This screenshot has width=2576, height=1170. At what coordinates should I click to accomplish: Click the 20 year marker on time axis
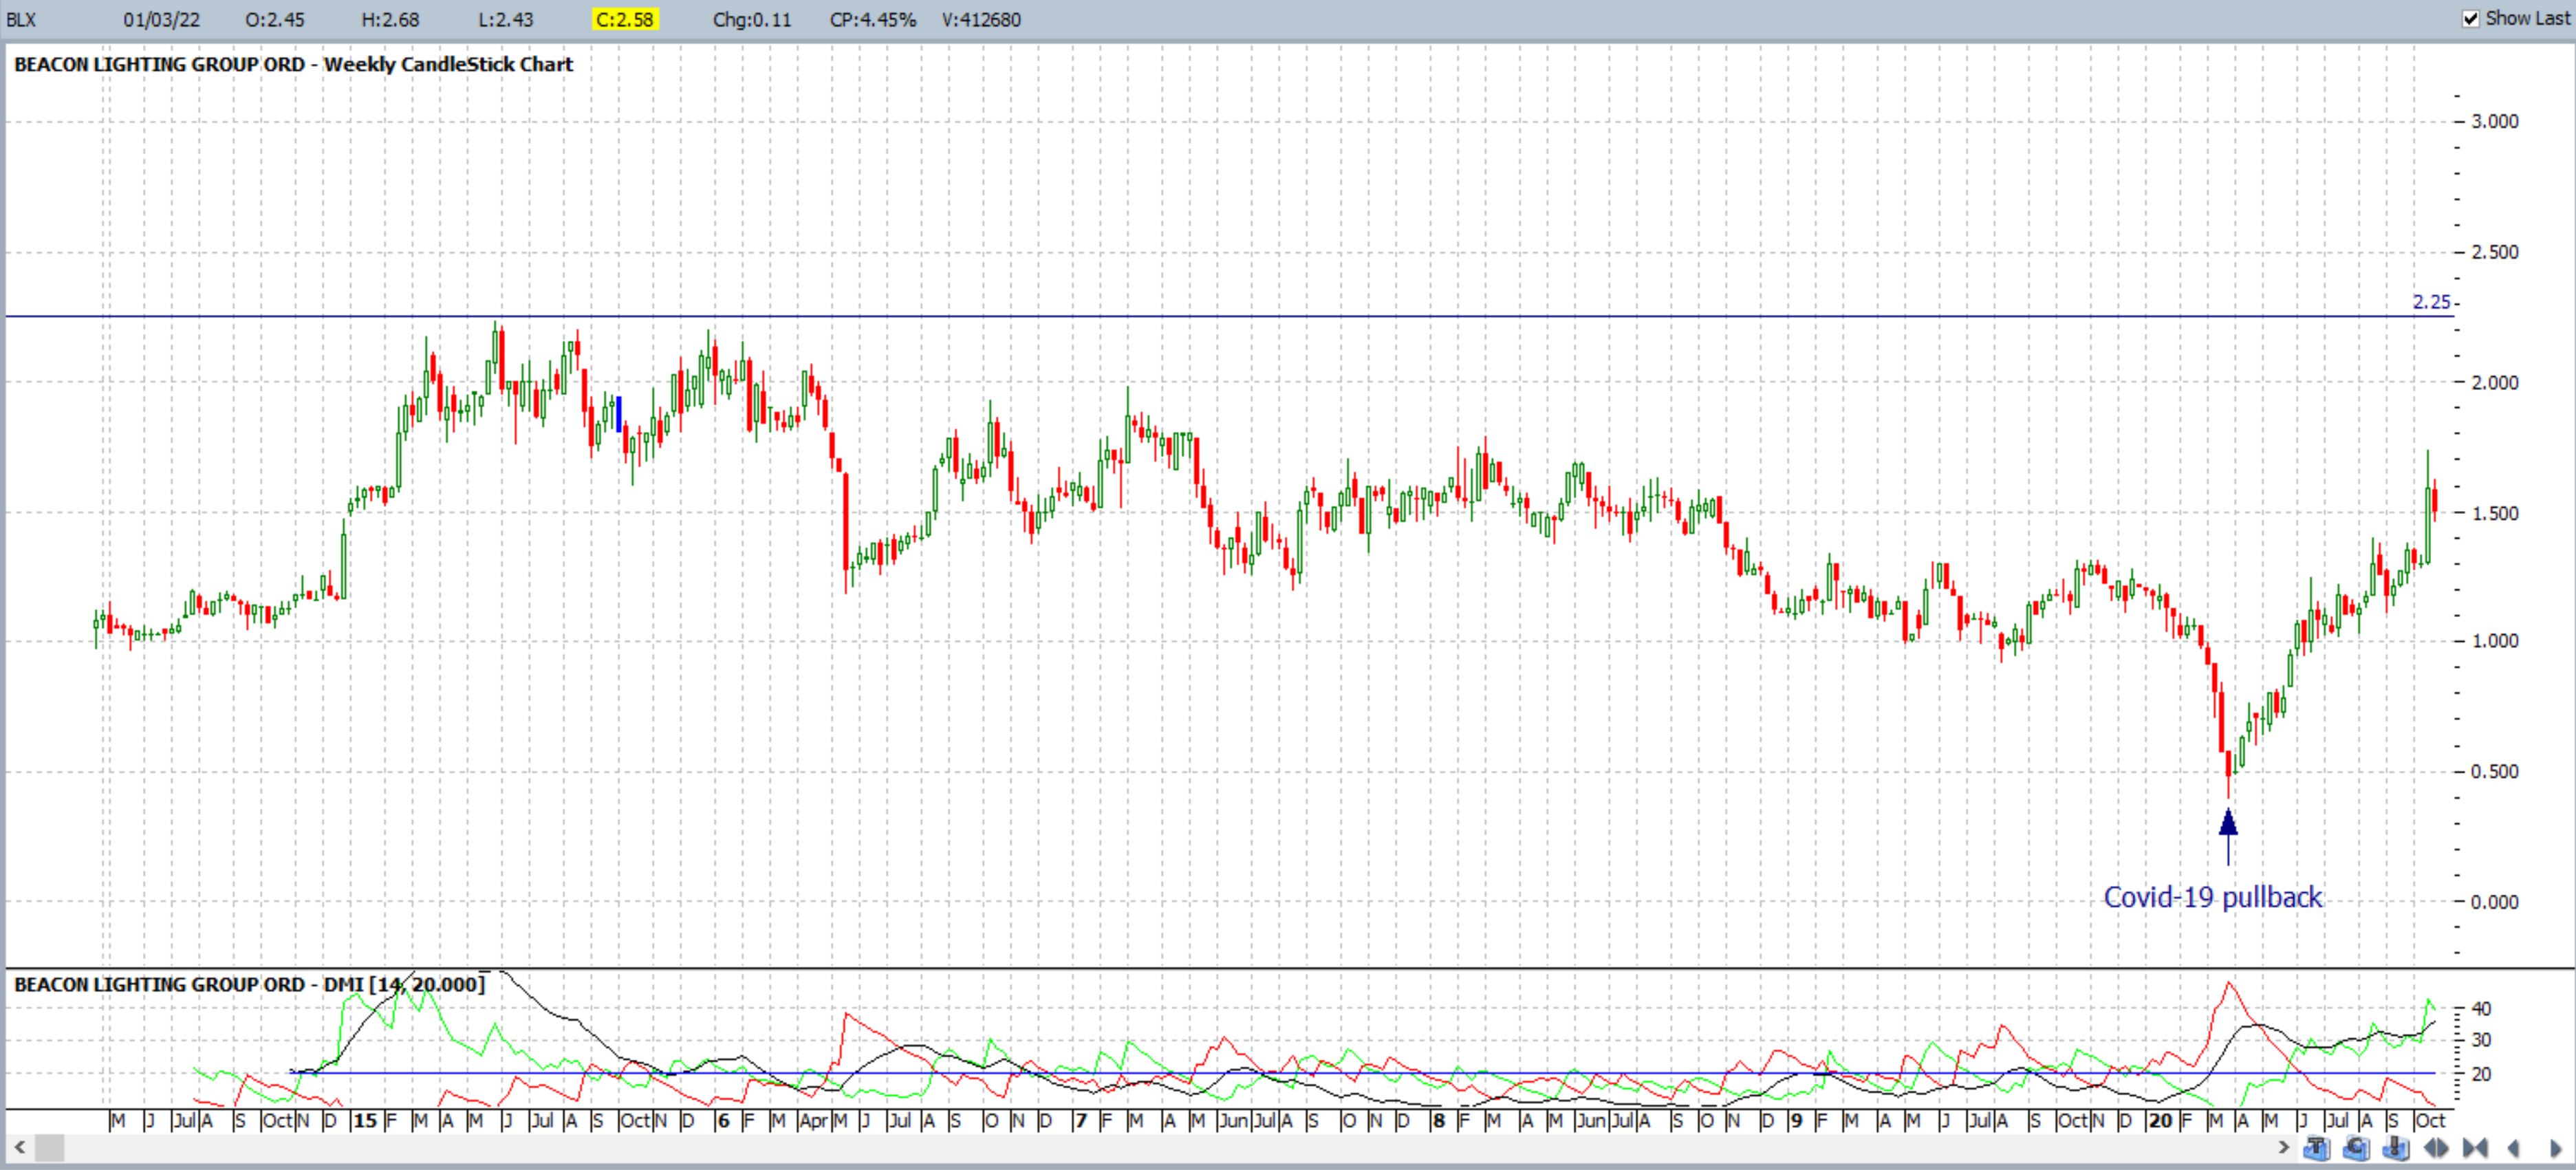(x=2161, y=1121)
